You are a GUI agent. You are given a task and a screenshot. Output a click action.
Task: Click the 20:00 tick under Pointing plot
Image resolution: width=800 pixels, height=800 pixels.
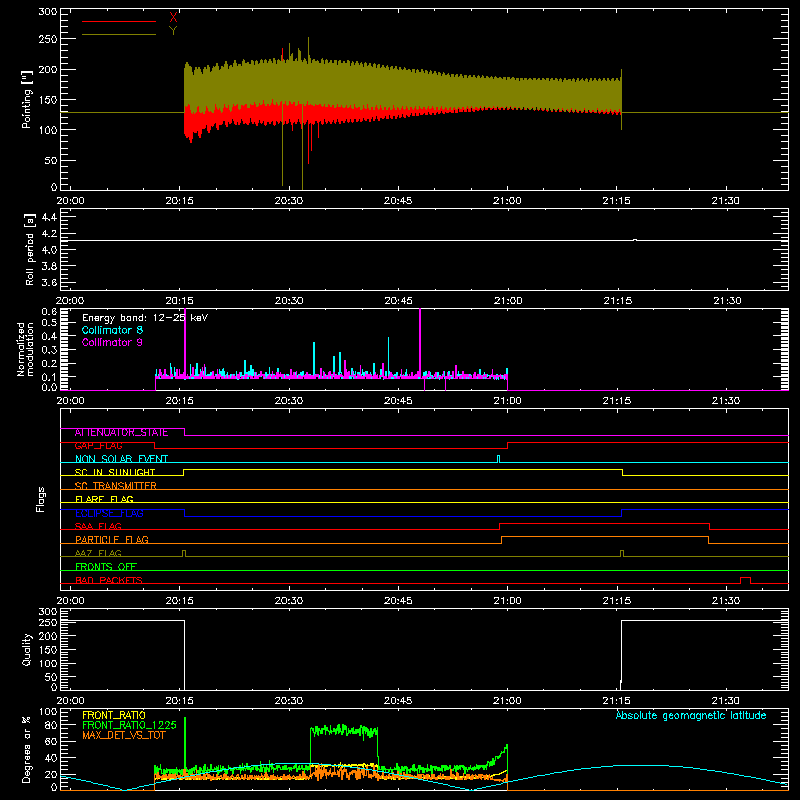coord(70,201)
